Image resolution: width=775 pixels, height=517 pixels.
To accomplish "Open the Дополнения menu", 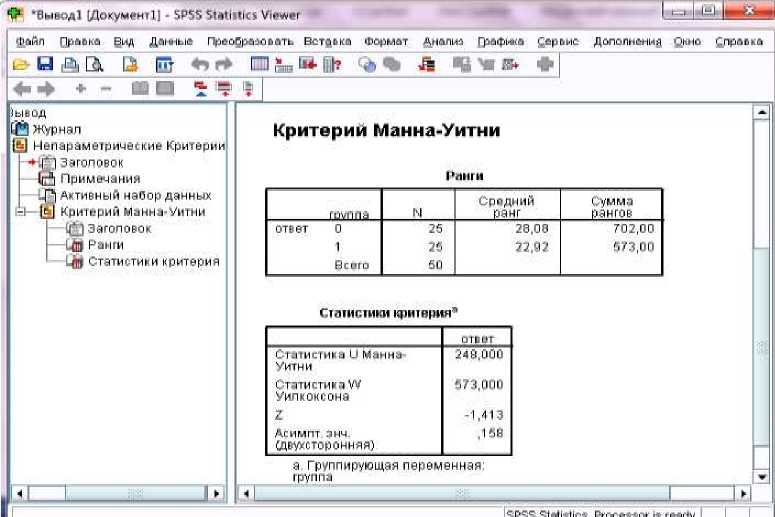I will pos(627,42).
